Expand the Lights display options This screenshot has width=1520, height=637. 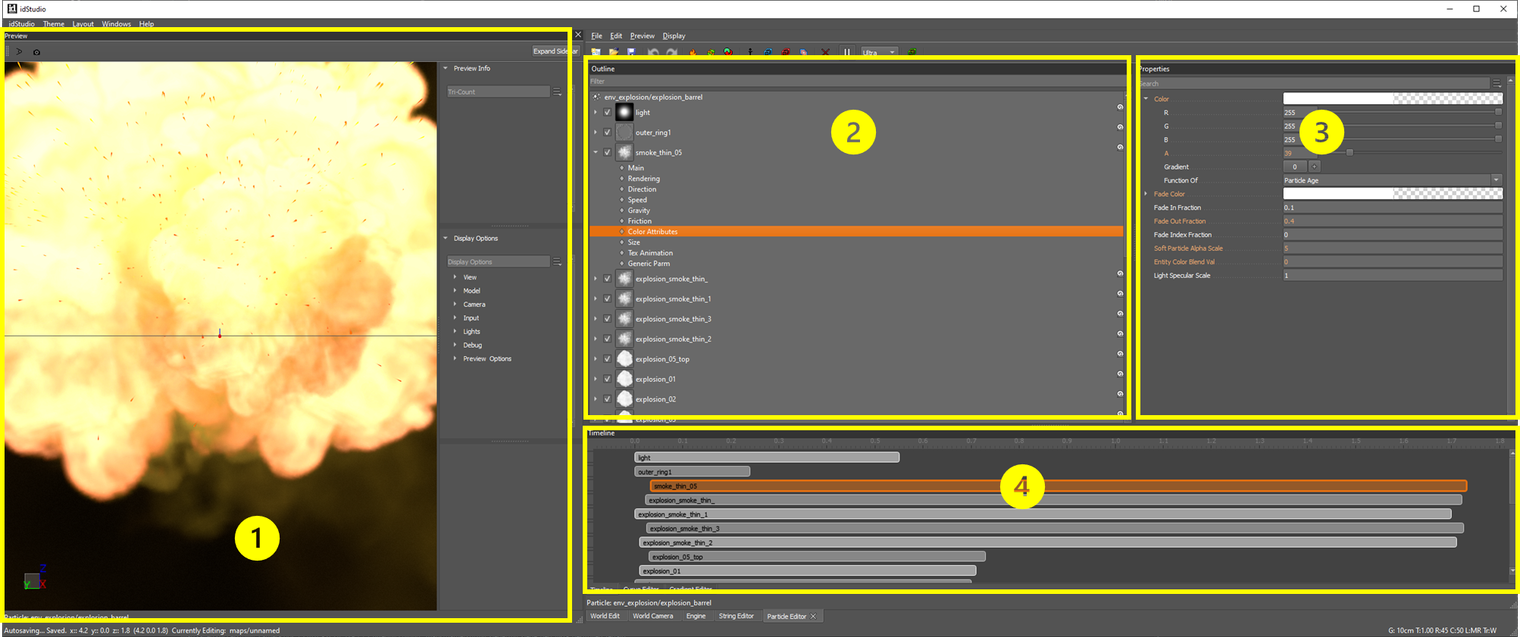[x=455, y=331]
